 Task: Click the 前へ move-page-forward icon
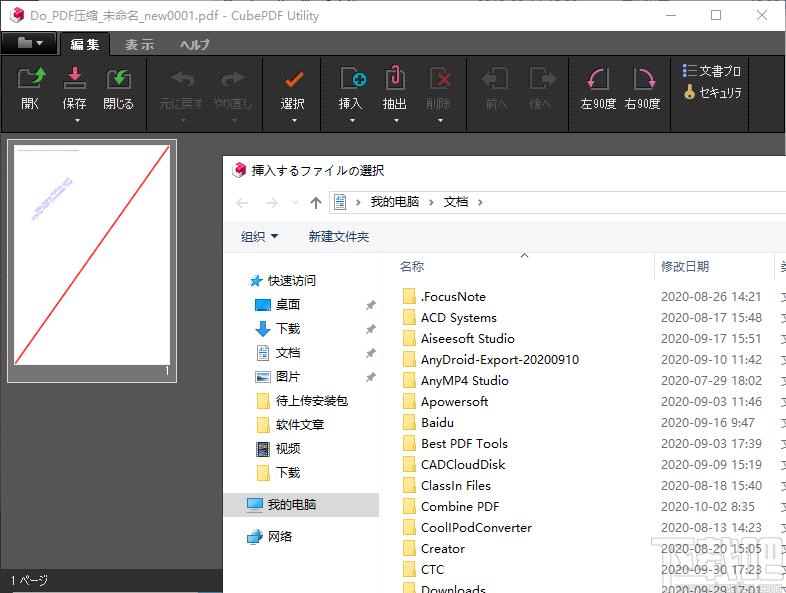click(x=495, y=79)
